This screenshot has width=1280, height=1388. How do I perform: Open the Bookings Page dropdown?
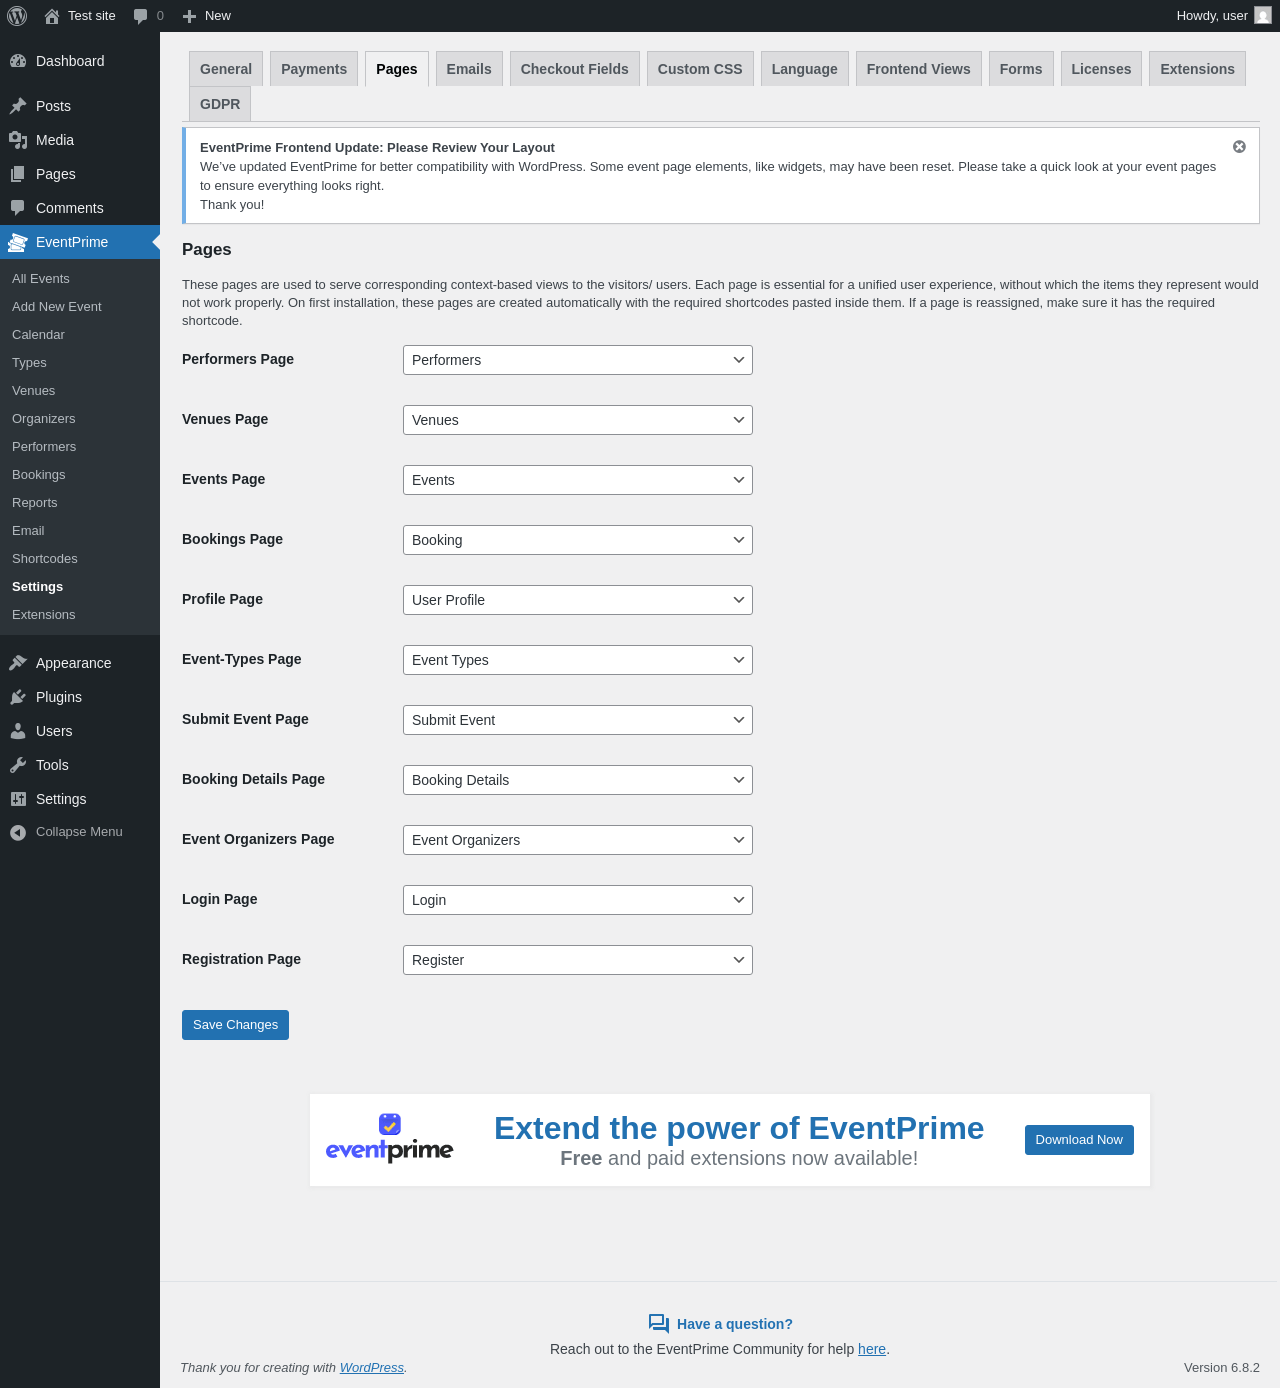tap(578, 540)
